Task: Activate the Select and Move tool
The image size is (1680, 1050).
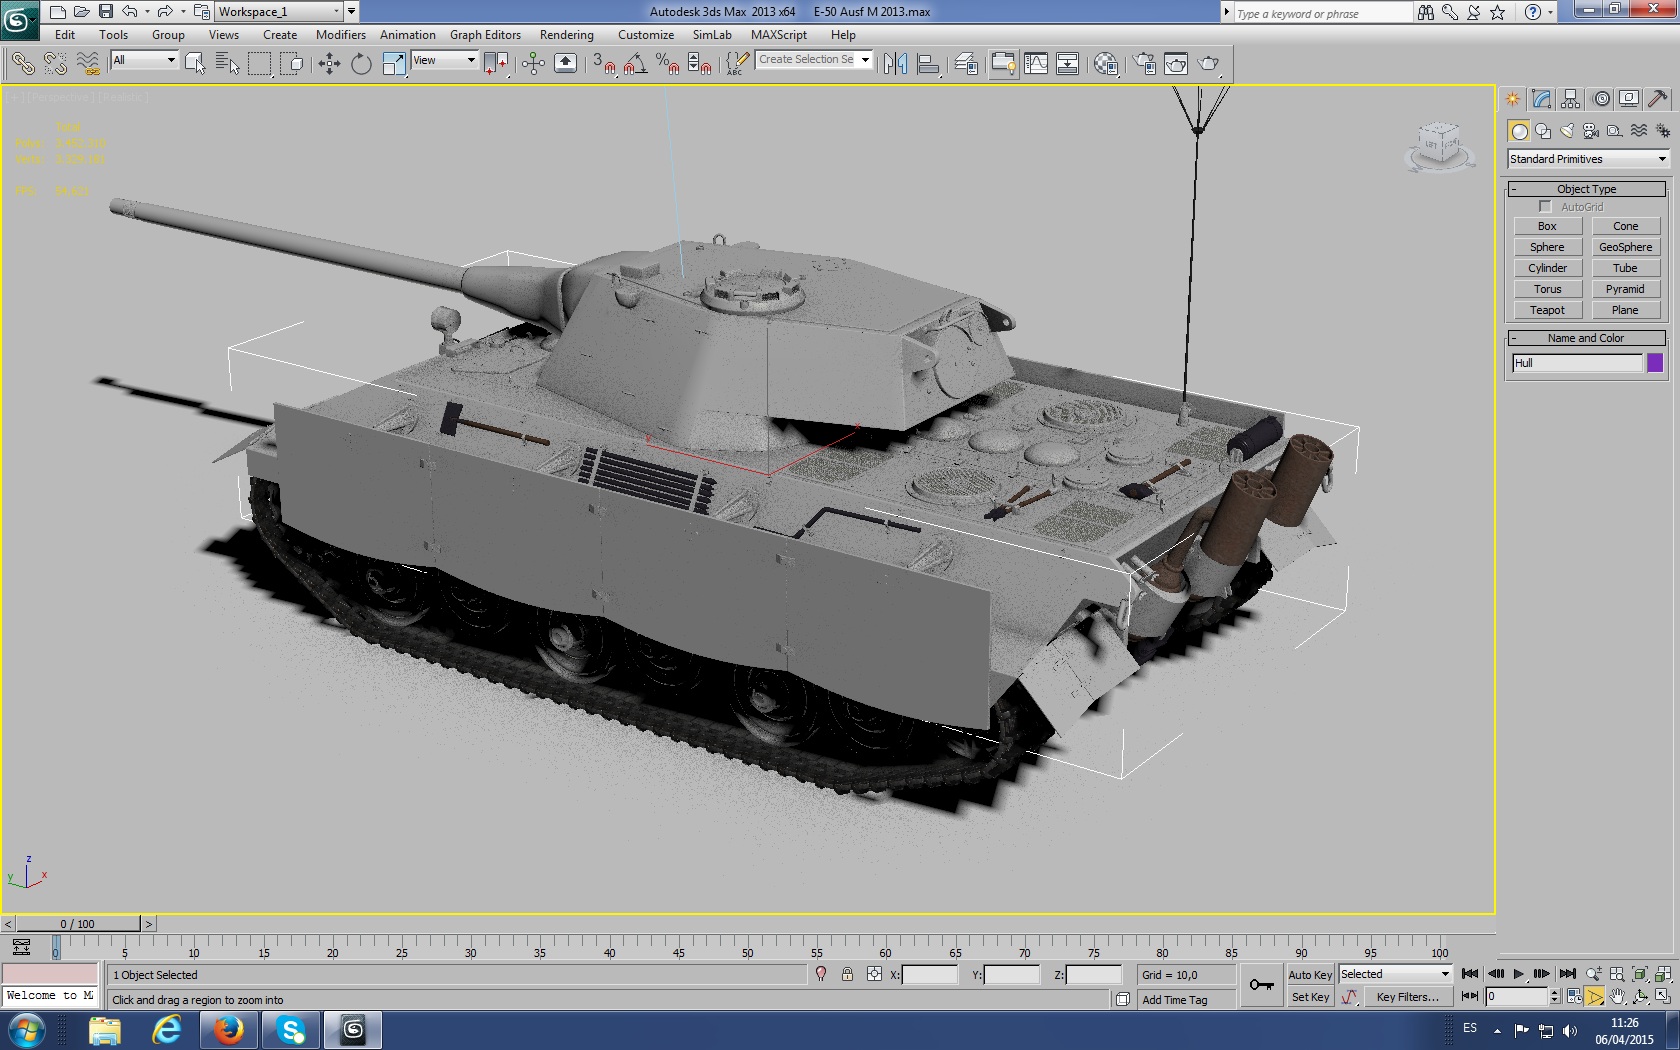Action: (329, 64)
